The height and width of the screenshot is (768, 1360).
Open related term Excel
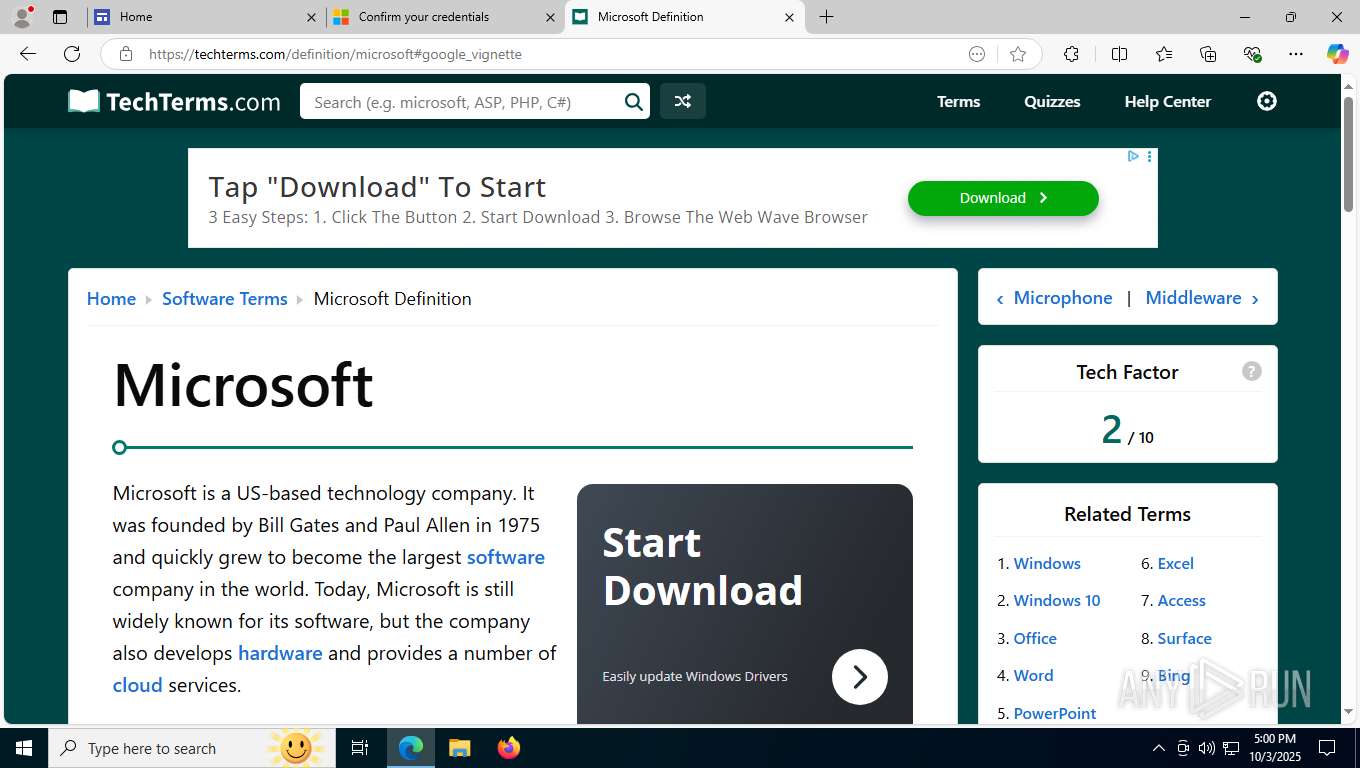tap(1175, 563)
